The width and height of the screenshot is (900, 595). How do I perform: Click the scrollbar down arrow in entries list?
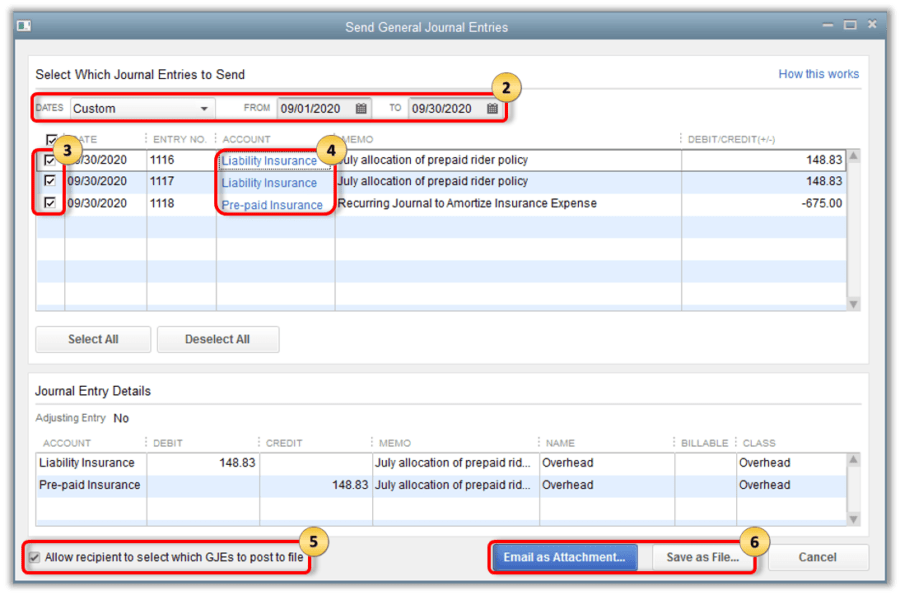pyautogui.click(x=853, y=303)
